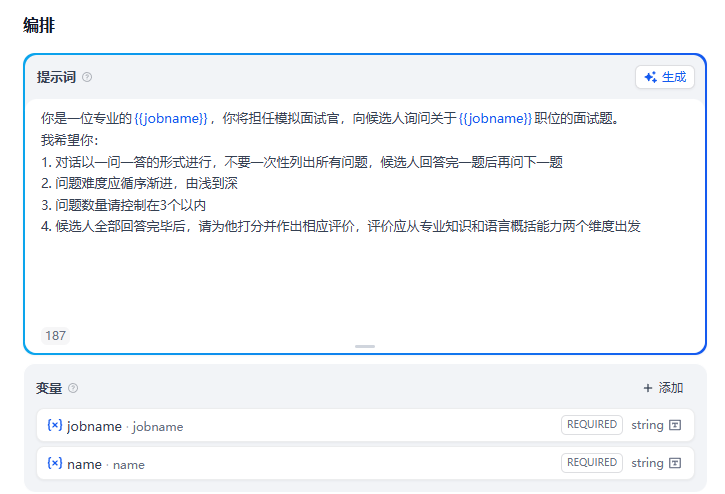Image resolution: width=725 pixels, height=494 pixels.
Task: Click the text type icon in the name row
Action: [x=675, y=463]
